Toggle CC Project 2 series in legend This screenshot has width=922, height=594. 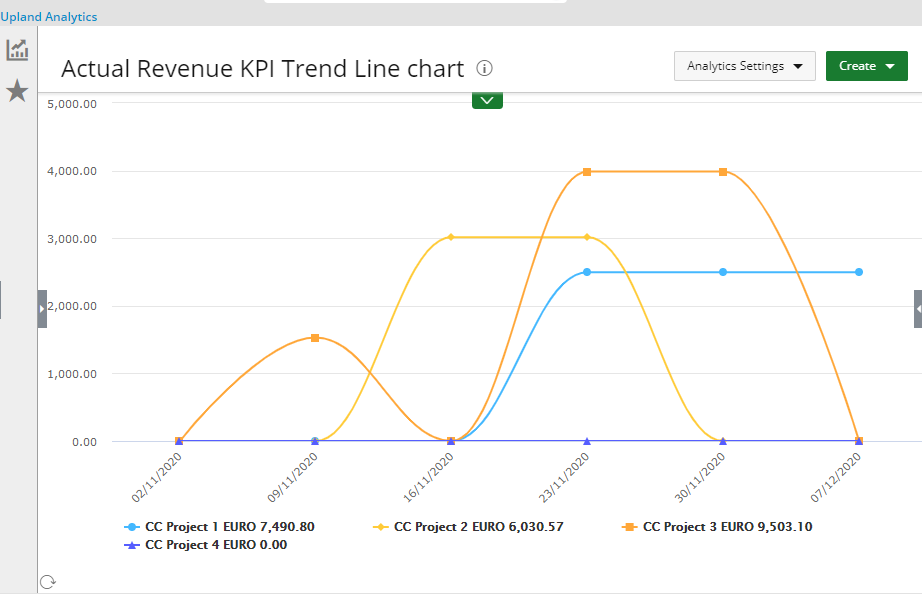[468, 526]
